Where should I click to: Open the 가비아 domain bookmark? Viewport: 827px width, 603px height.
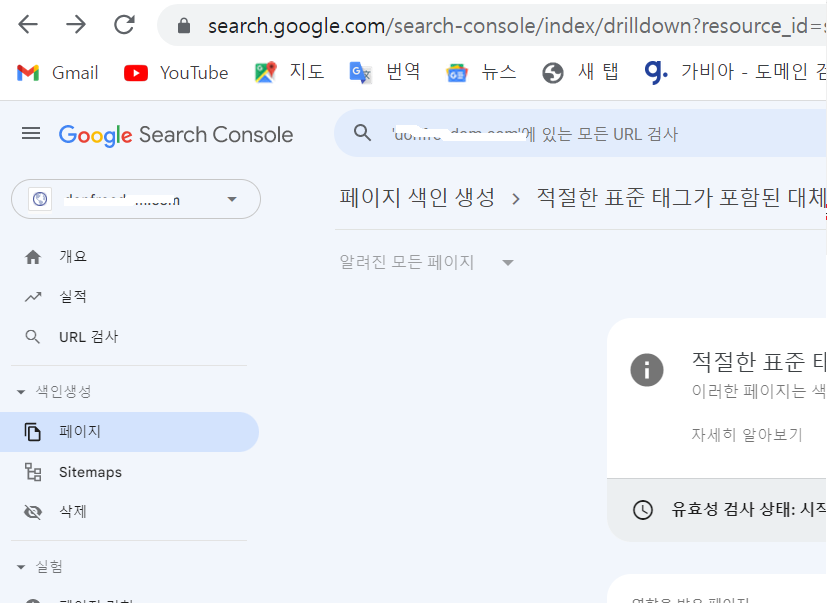point(735,72)
